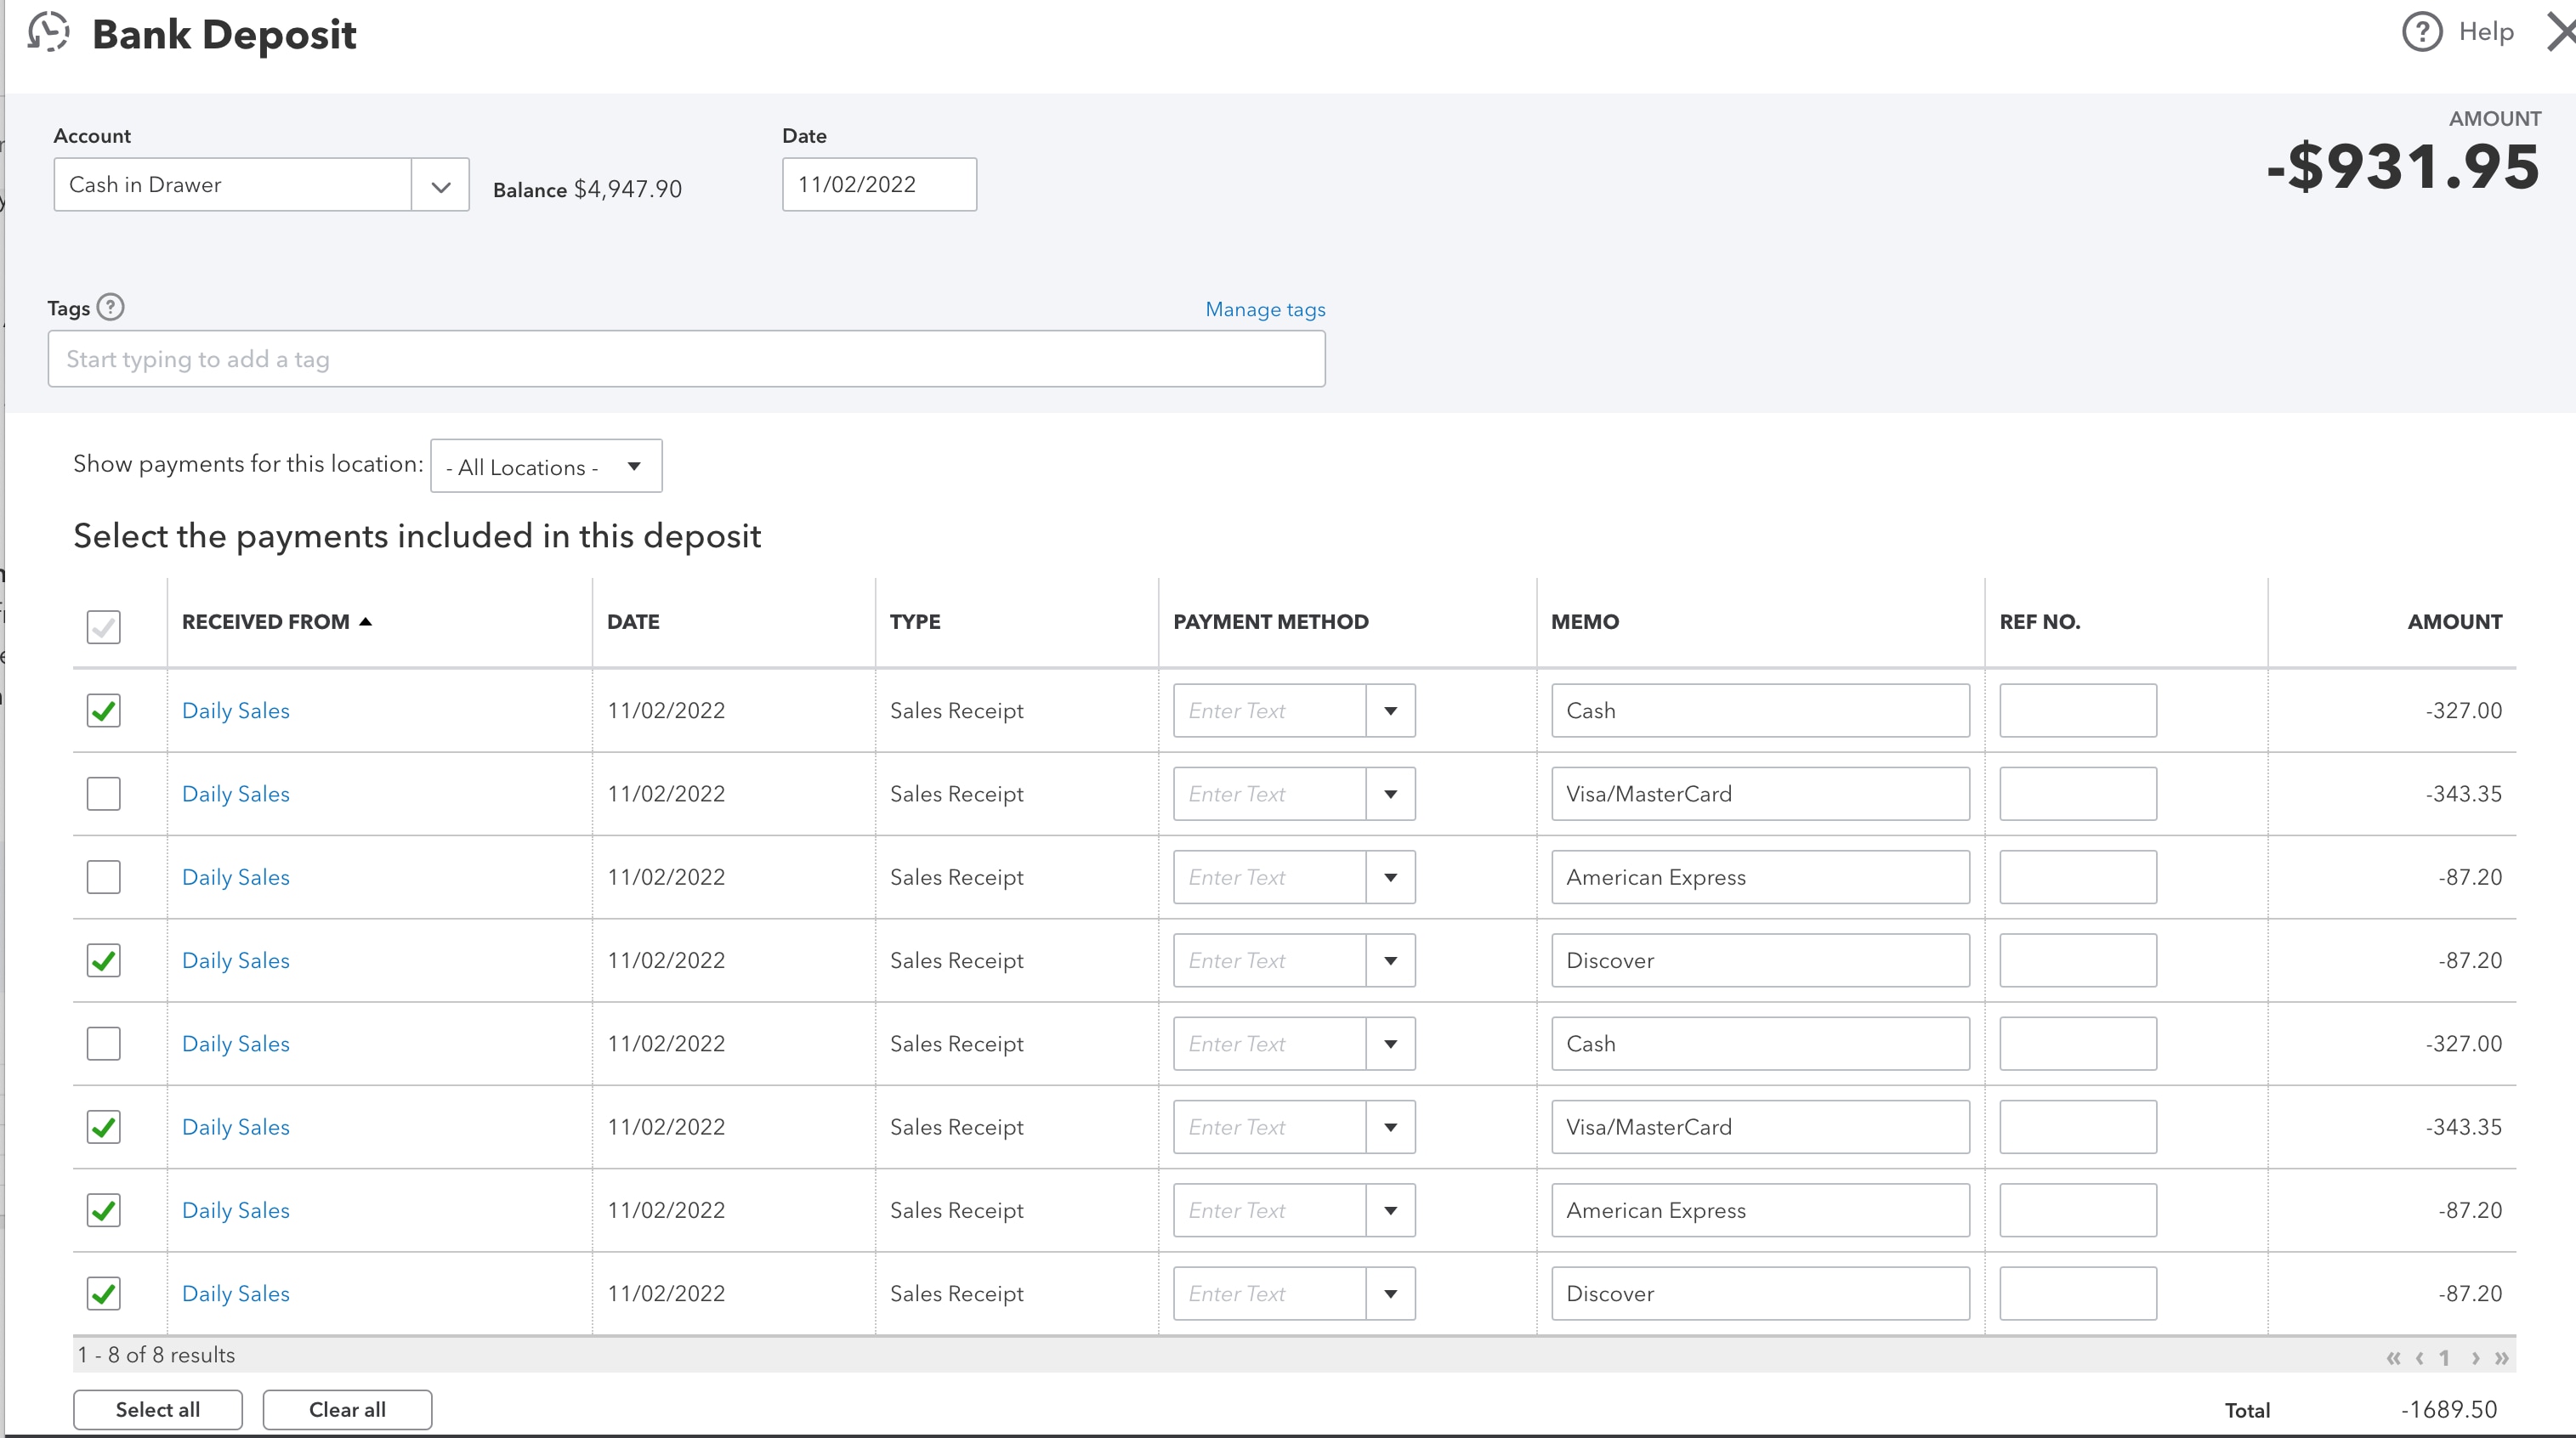The width and height of the screenshot is (2576, 1438).
Task: Go to first page of results
Action: pos(2392,1357)
